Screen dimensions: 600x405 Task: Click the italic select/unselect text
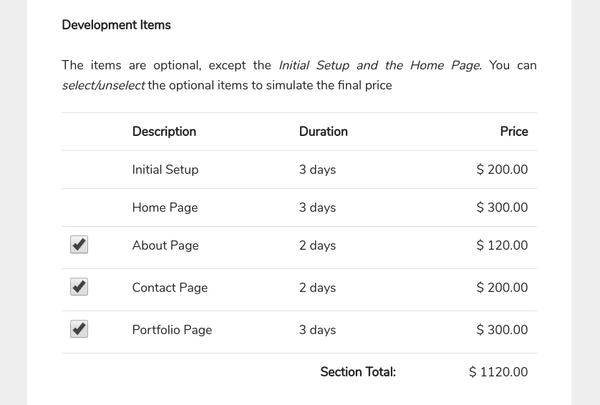click(103, 85)
